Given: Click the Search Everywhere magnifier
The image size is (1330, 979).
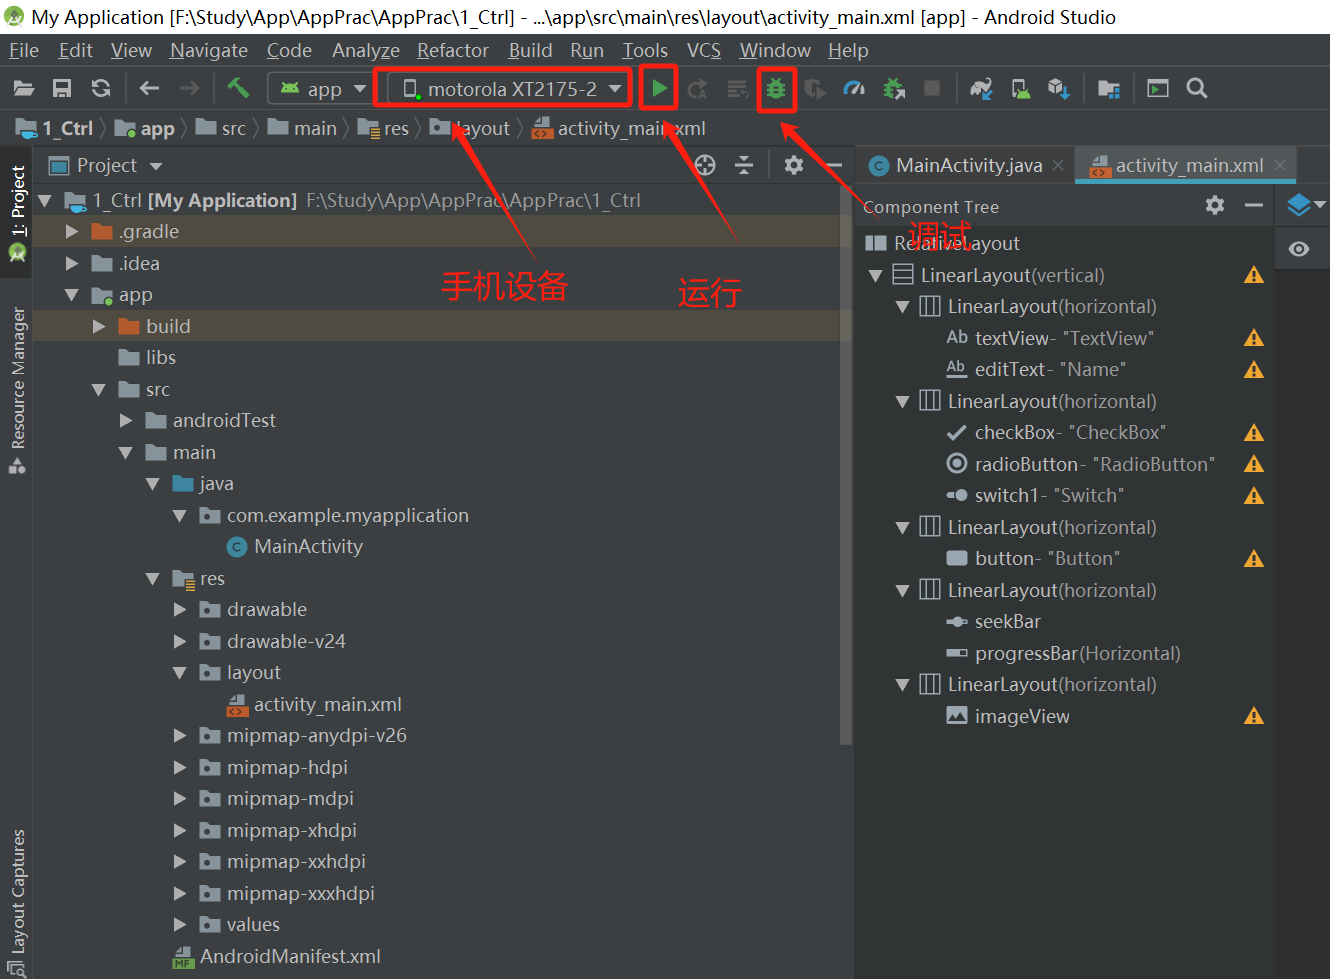Looking at the screenshot, I should (1197, 89).
